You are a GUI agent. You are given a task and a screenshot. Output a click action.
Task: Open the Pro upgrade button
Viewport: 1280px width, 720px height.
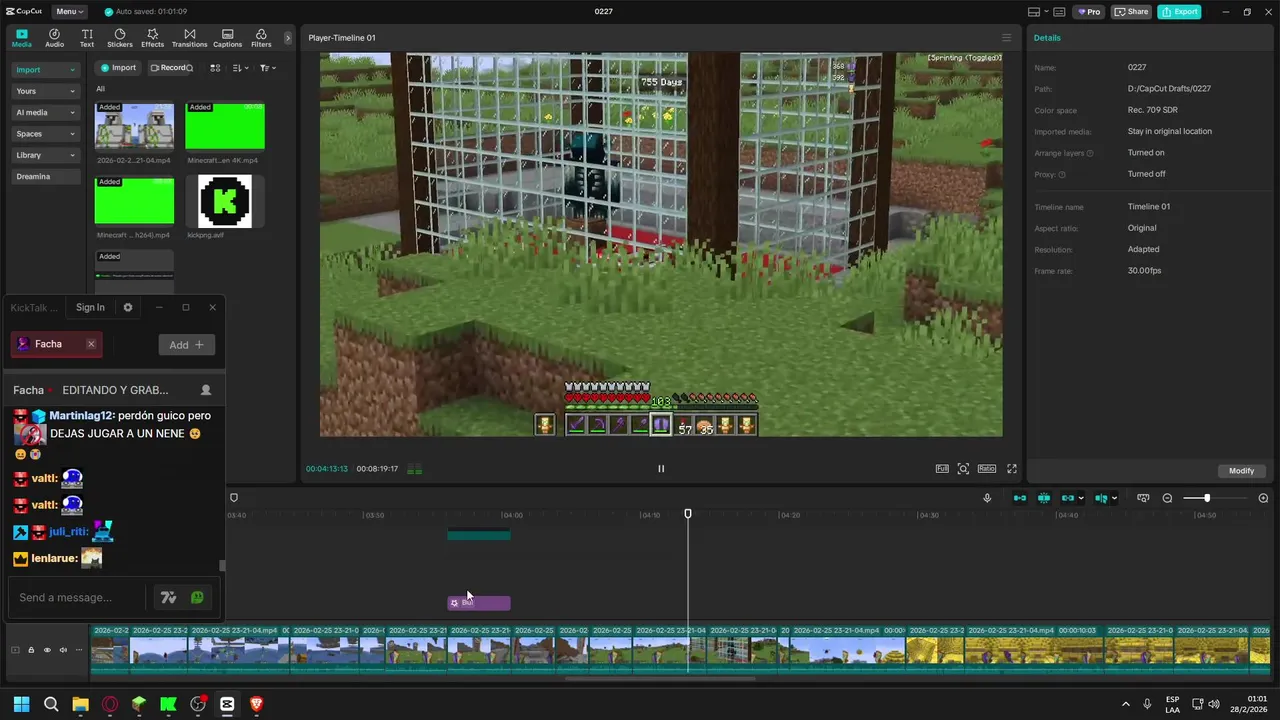tap(1088, 12)
